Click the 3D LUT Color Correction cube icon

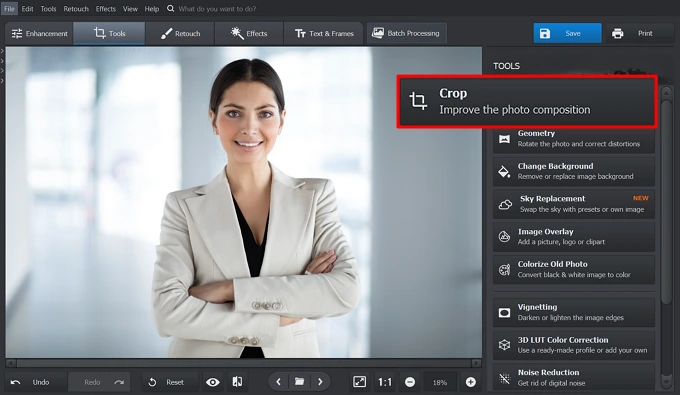pyautogui.click(x=504, y=345)
